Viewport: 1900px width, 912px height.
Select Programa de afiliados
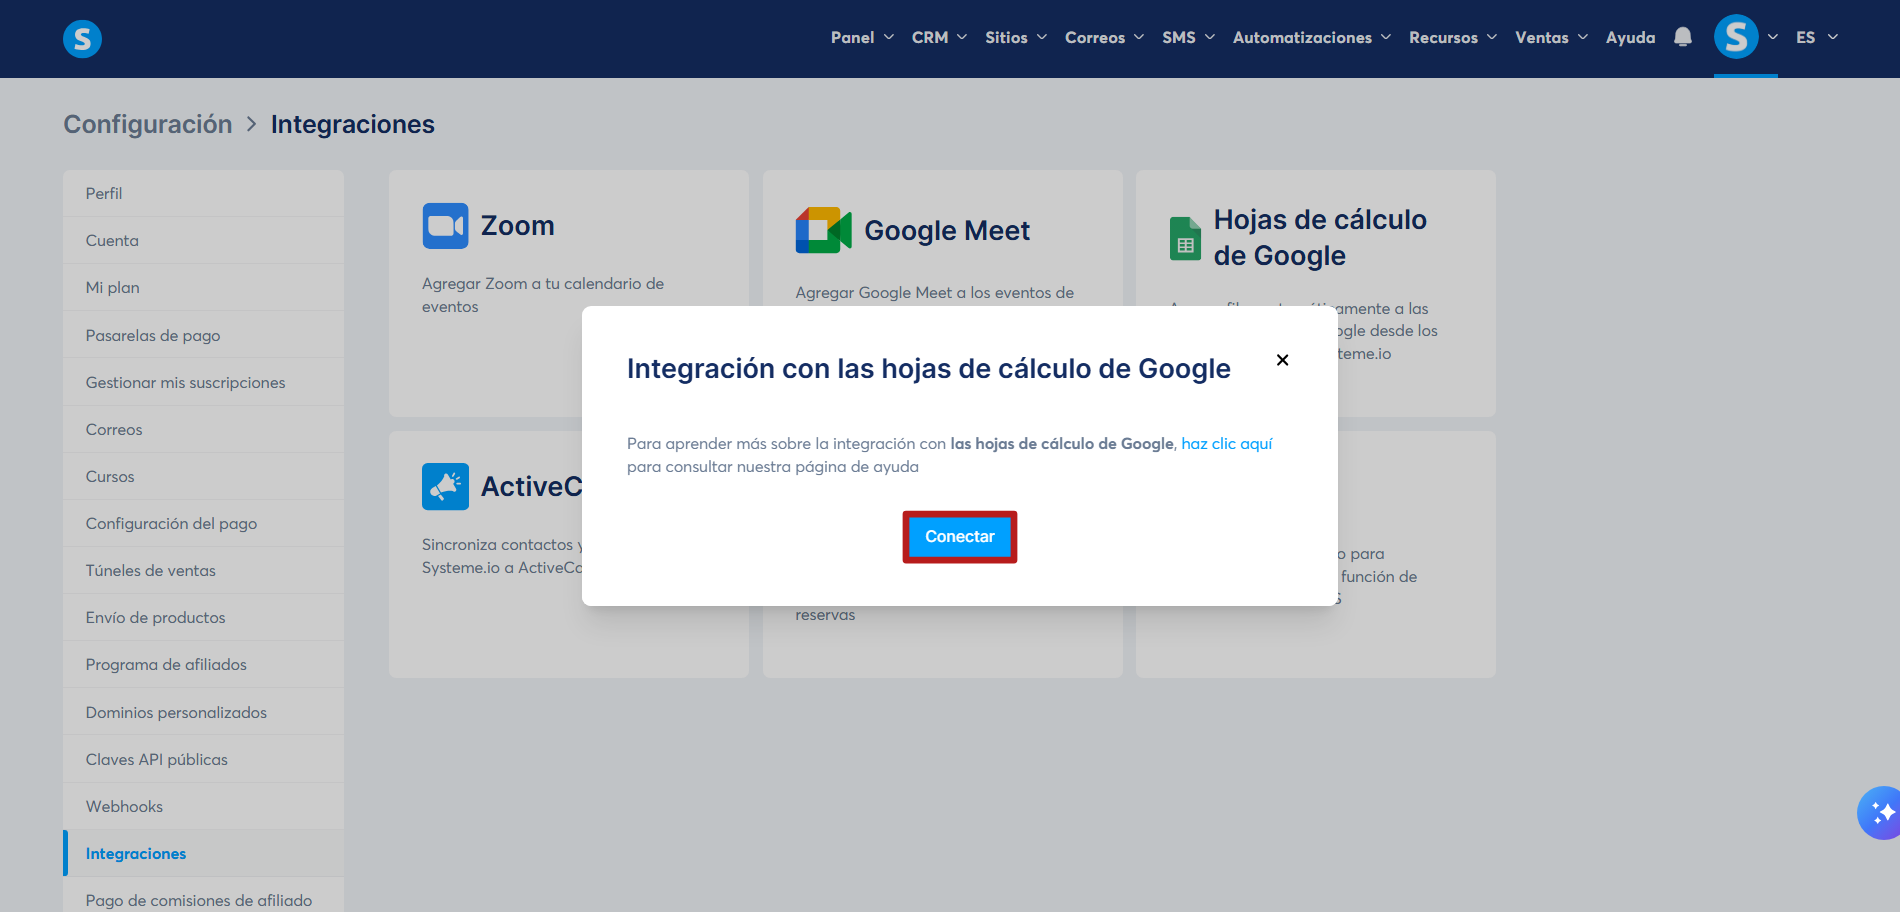coord(204,664)
